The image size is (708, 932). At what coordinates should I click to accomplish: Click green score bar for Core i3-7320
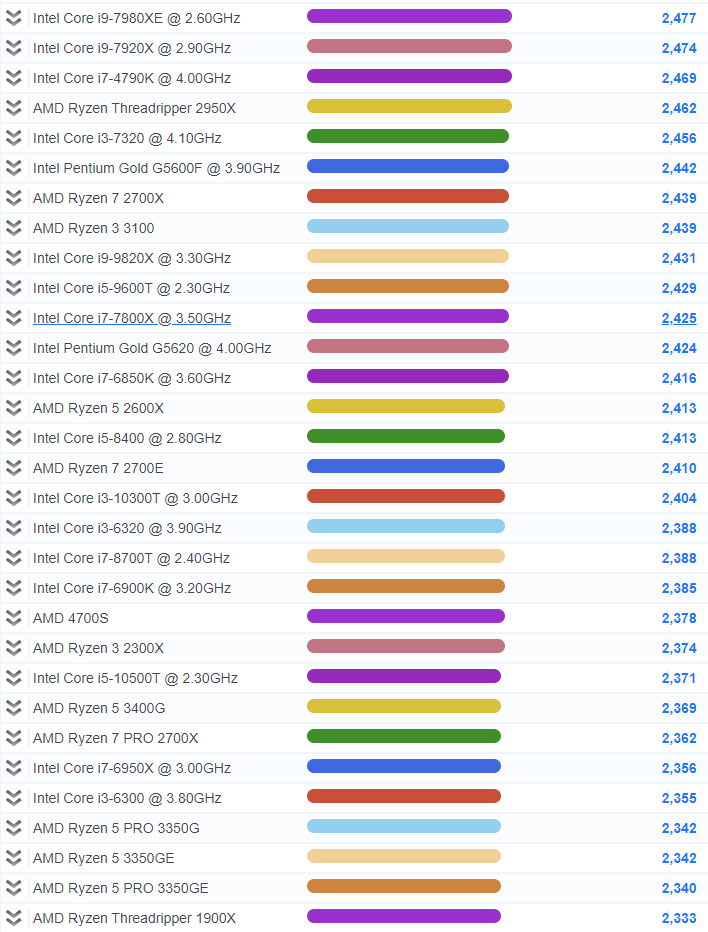click(x=408, y=136)
